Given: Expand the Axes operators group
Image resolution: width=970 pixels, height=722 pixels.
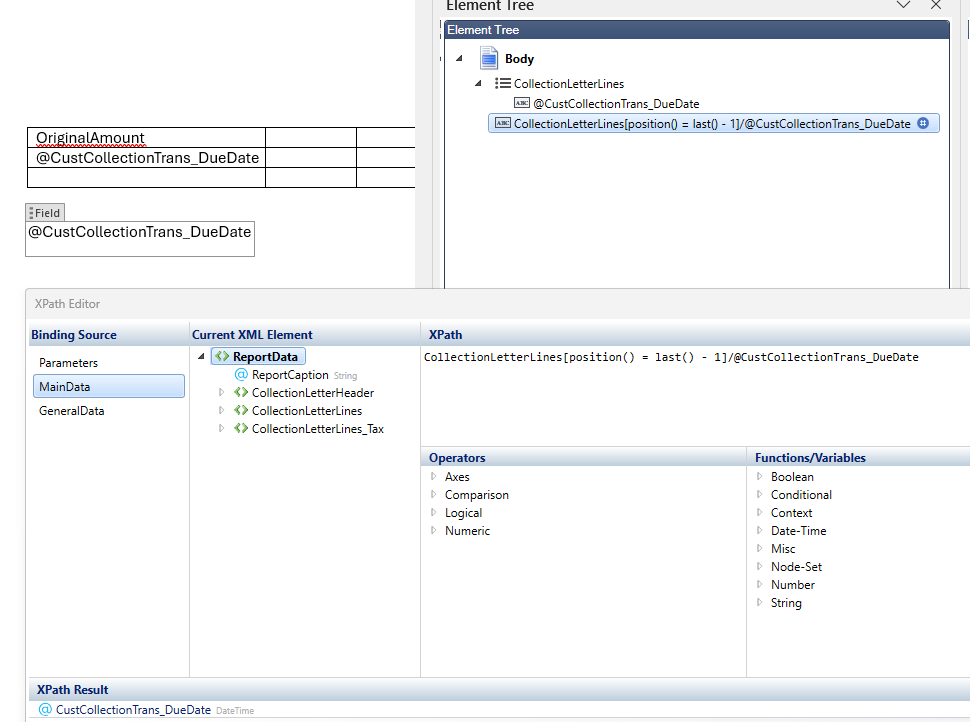Looking at the screenshot, I should pos(434,477).
